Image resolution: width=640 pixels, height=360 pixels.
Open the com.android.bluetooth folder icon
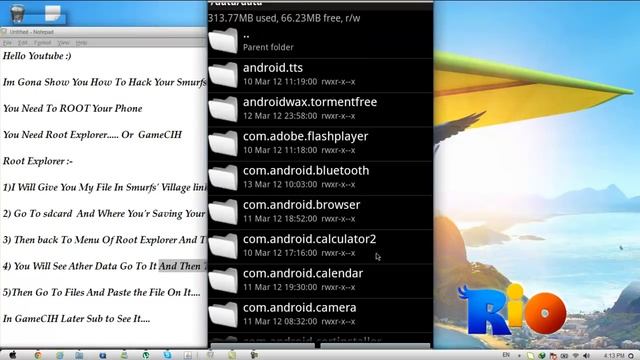point(223,178)
